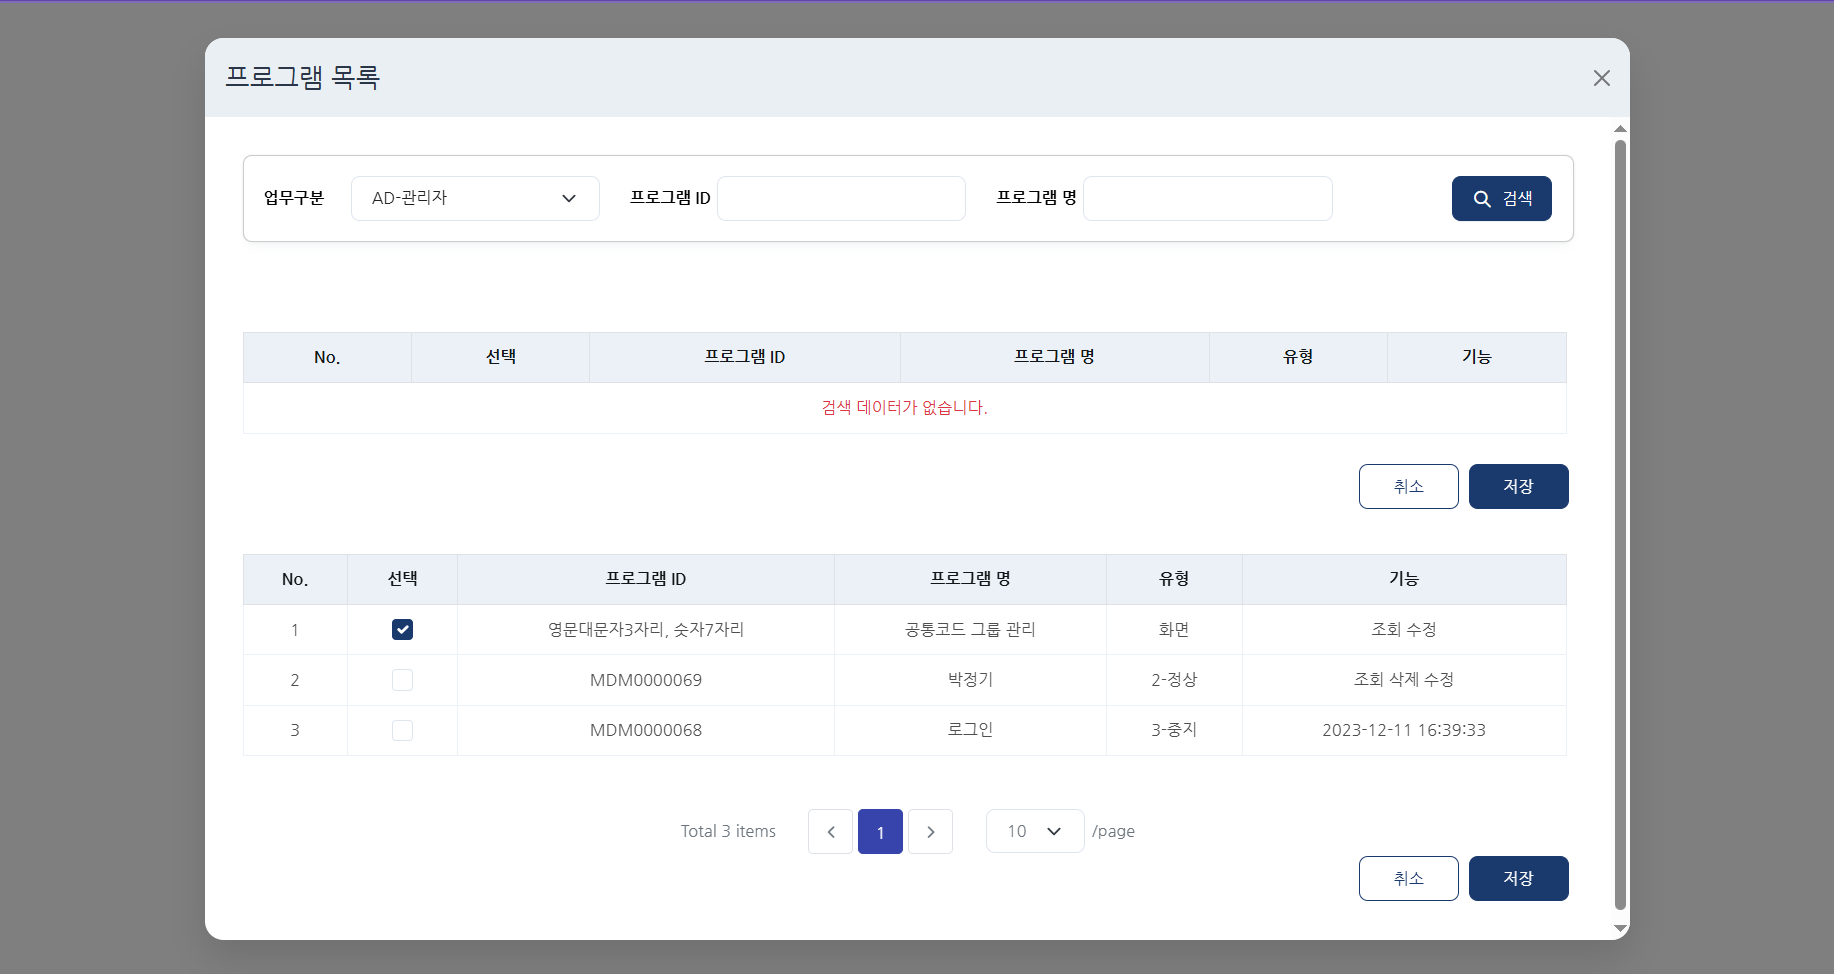Open the AD-관리자 업무구분 dropdown
This screenshot has height=974, width=1834.
[475, 198]
